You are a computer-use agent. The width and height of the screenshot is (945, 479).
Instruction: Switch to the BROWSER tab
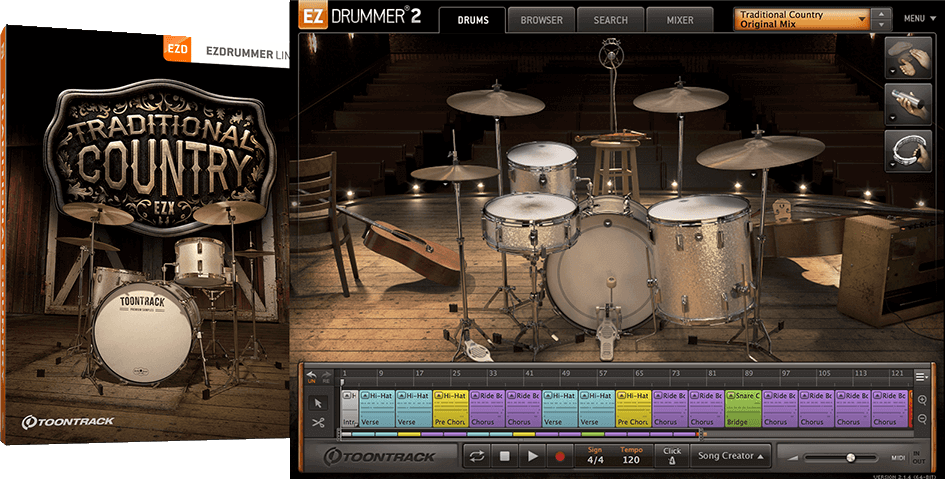tap(541, 20)
